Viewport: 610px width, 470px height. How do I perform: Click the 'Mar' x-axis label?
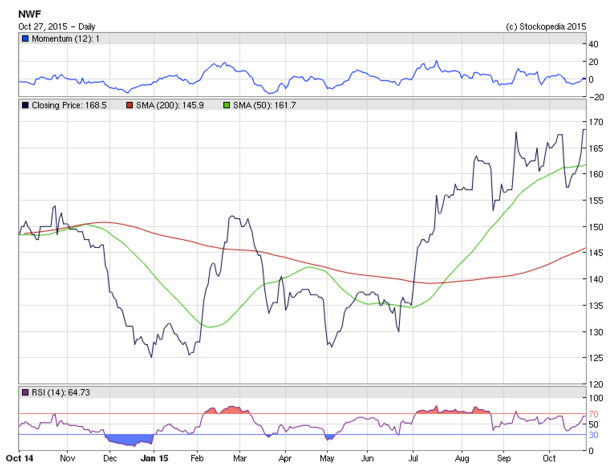coord(240,458)
